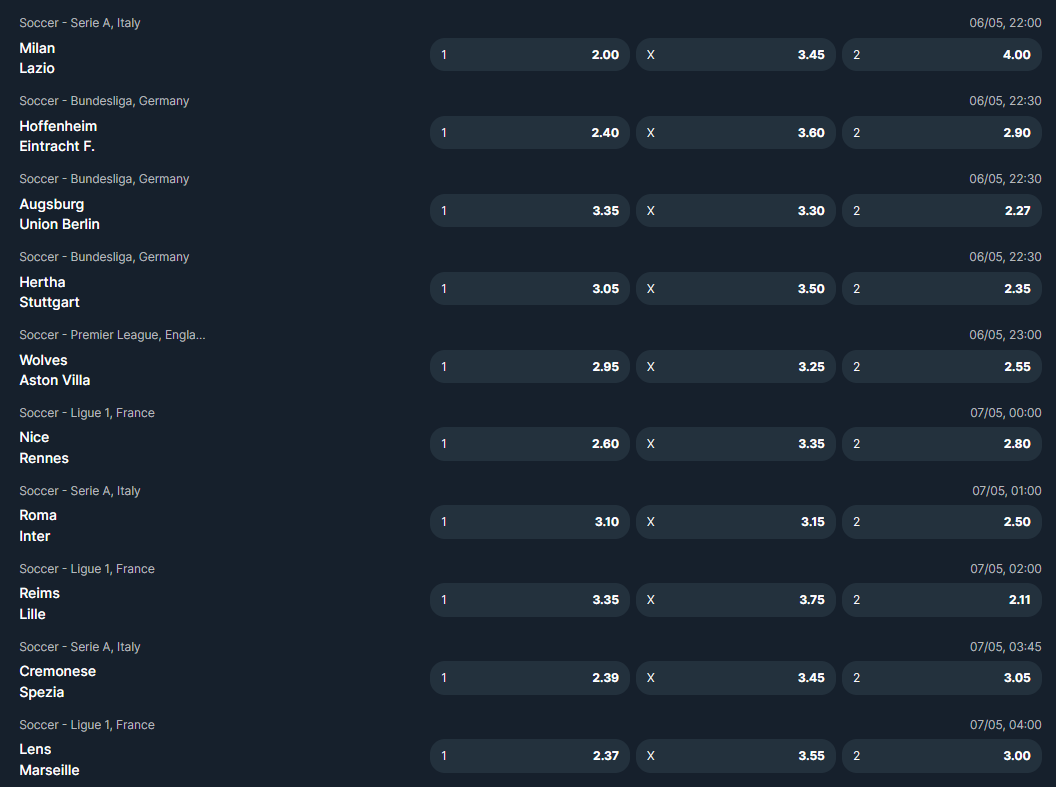Select Cremonese home win at 2.39
This screenshot has height=787, width=1056.
pos(530,678)
